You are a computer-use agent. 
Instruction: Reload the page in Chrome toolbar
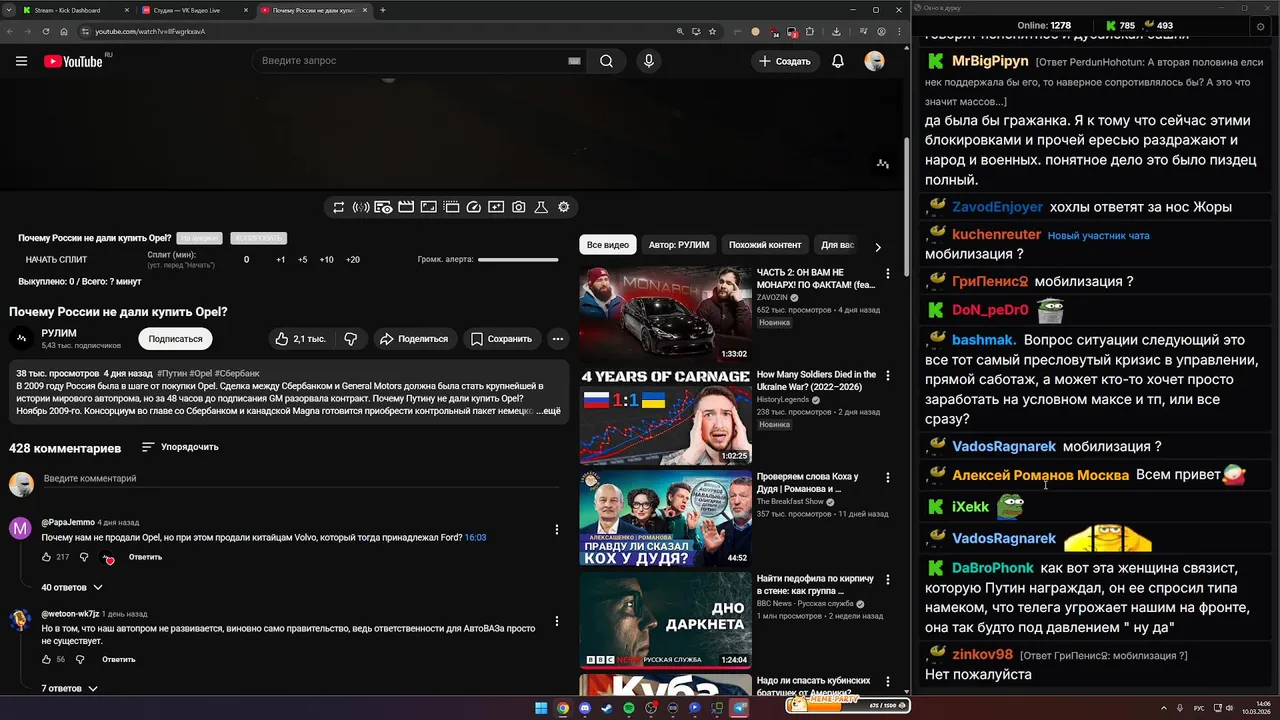[46, 31]
